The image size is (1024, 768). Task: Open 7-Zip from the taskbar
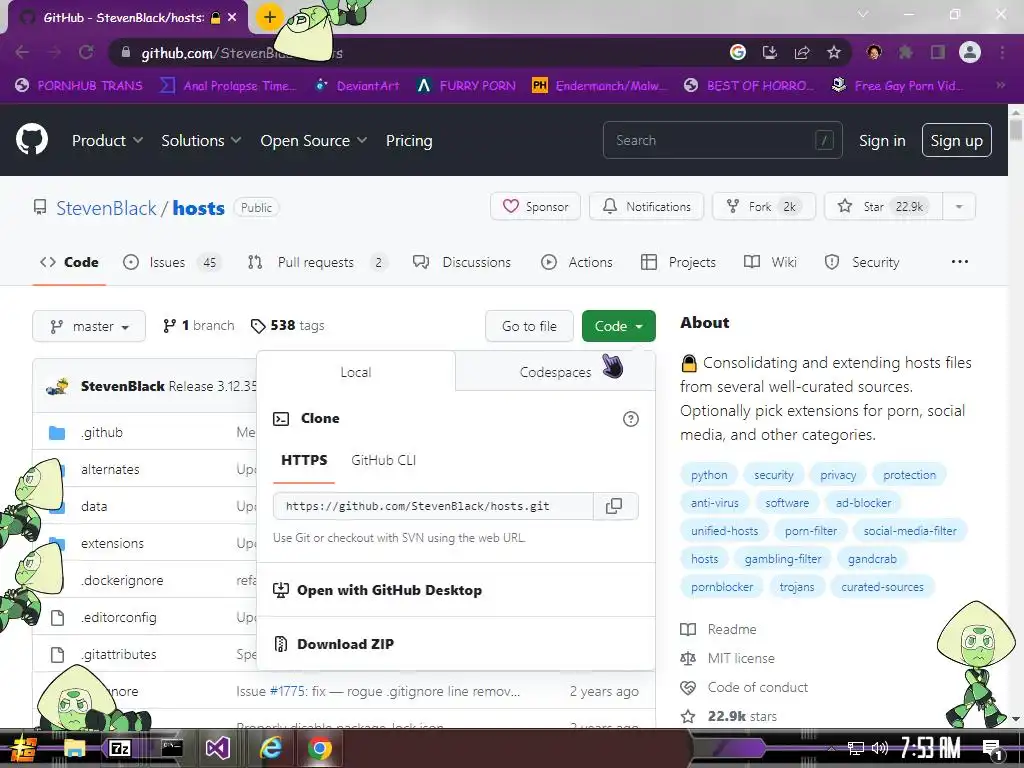120,748
